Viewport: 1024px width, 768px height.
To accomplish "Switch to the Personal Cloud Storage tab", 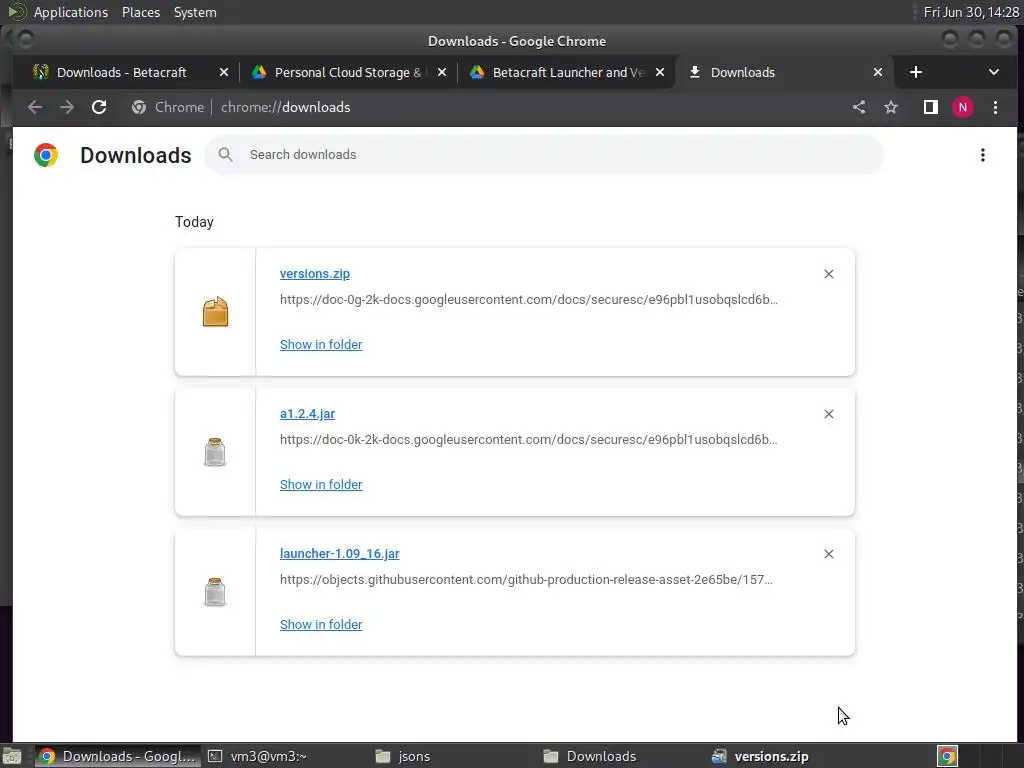I will (347, 72).
